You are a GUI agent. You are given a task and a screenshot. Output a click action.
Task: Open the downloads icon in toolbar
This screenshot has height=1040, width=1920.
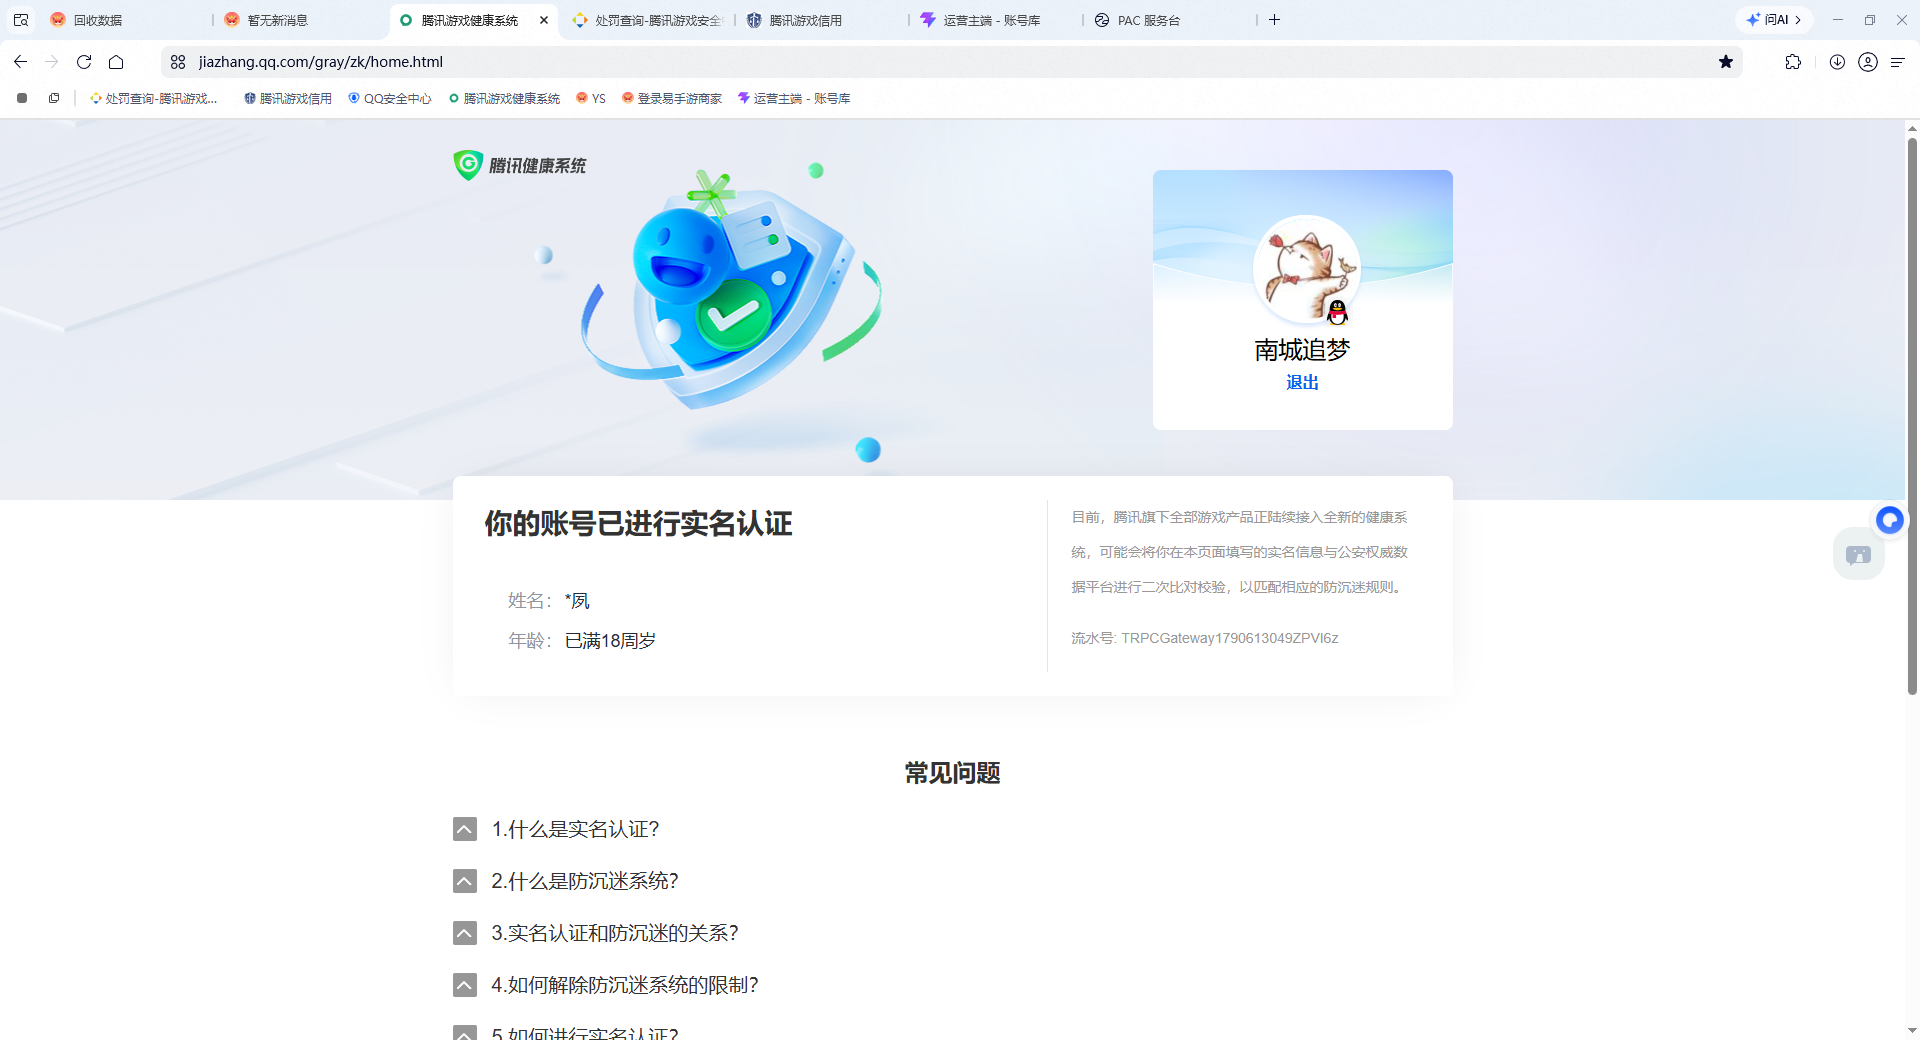(x=1837, y=62)
